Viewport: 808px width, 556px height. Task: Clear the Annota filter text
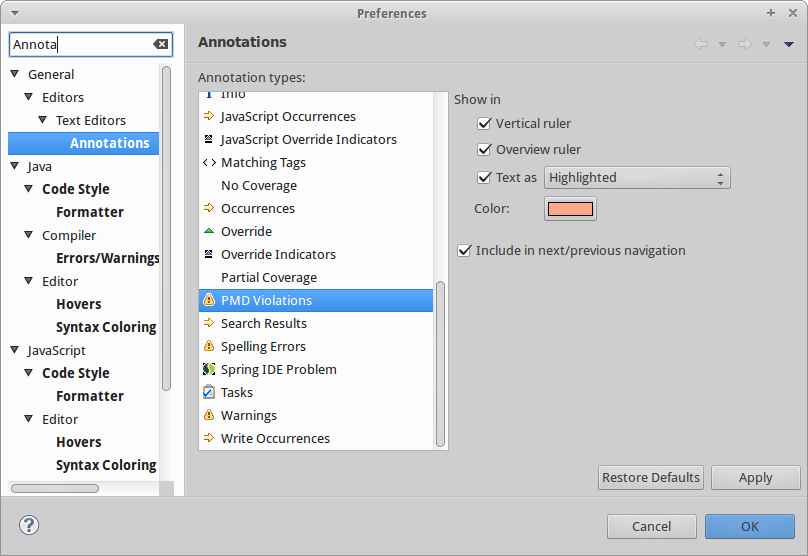click(x=160, y=44)
